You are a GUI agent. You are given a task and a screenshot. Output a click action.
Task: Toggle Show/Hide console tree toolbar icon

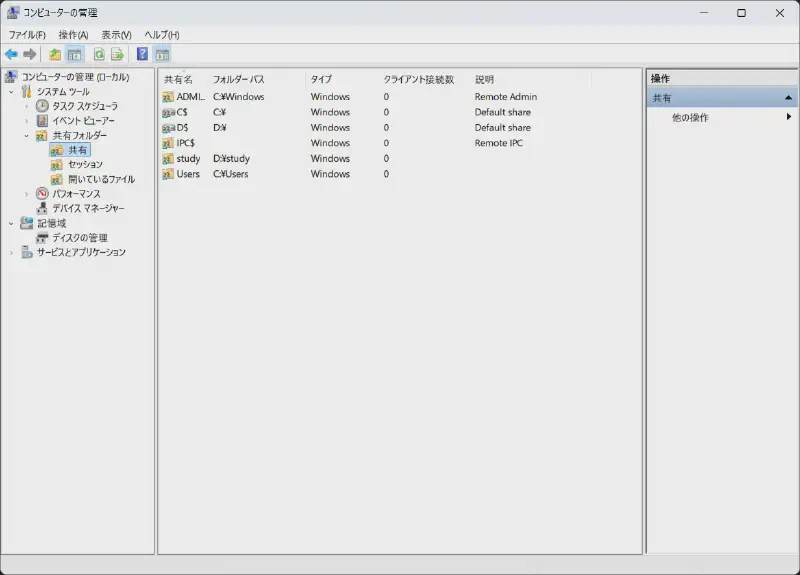[74, 54]
